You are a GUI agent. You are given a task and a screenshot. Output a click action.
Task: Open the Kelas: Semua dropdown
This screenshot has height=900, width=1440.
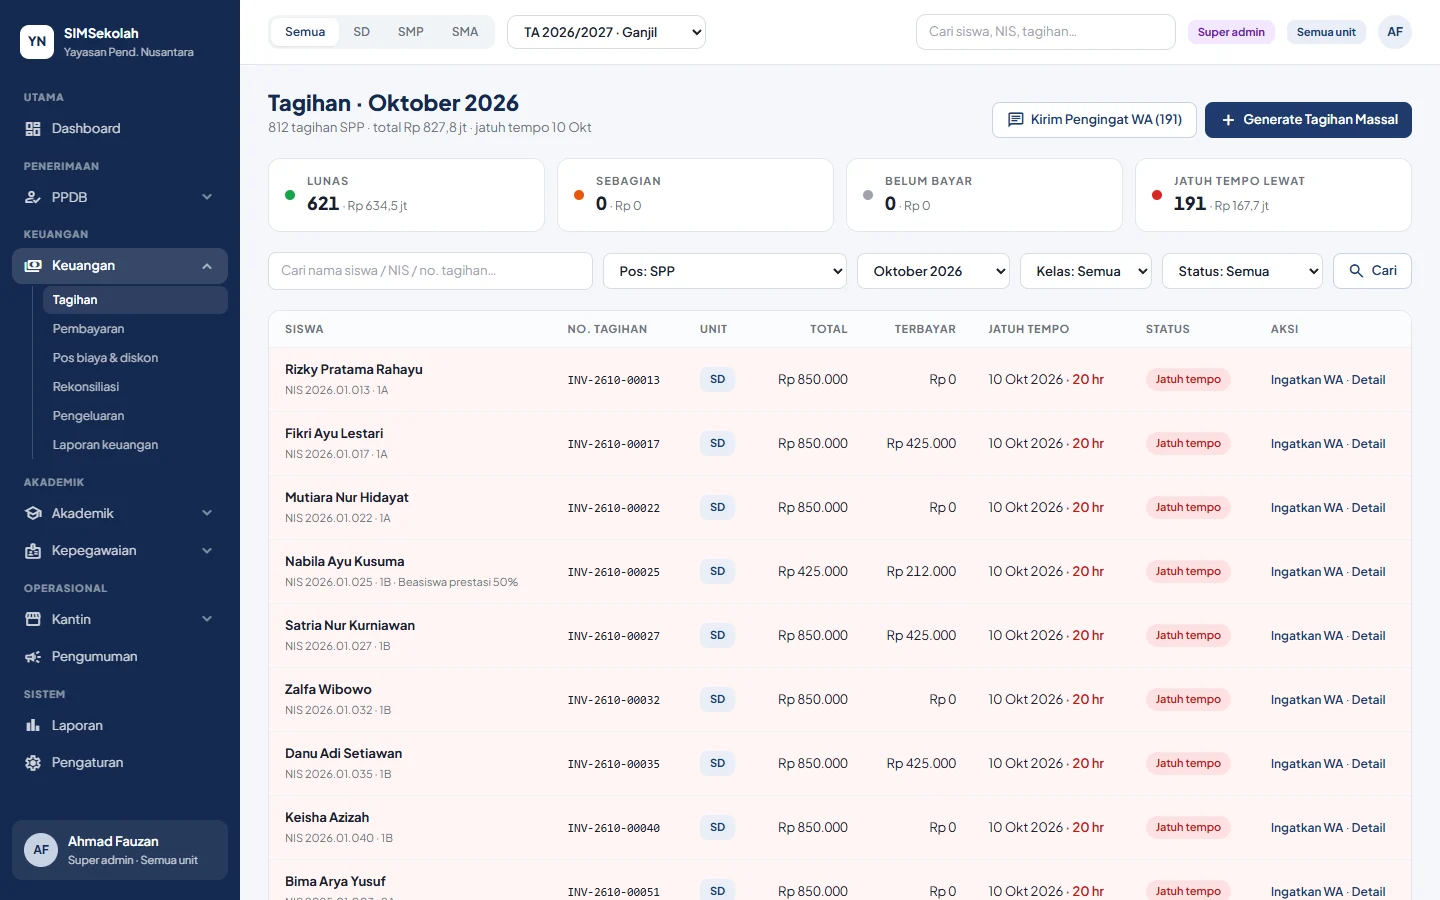(1086, 271)
